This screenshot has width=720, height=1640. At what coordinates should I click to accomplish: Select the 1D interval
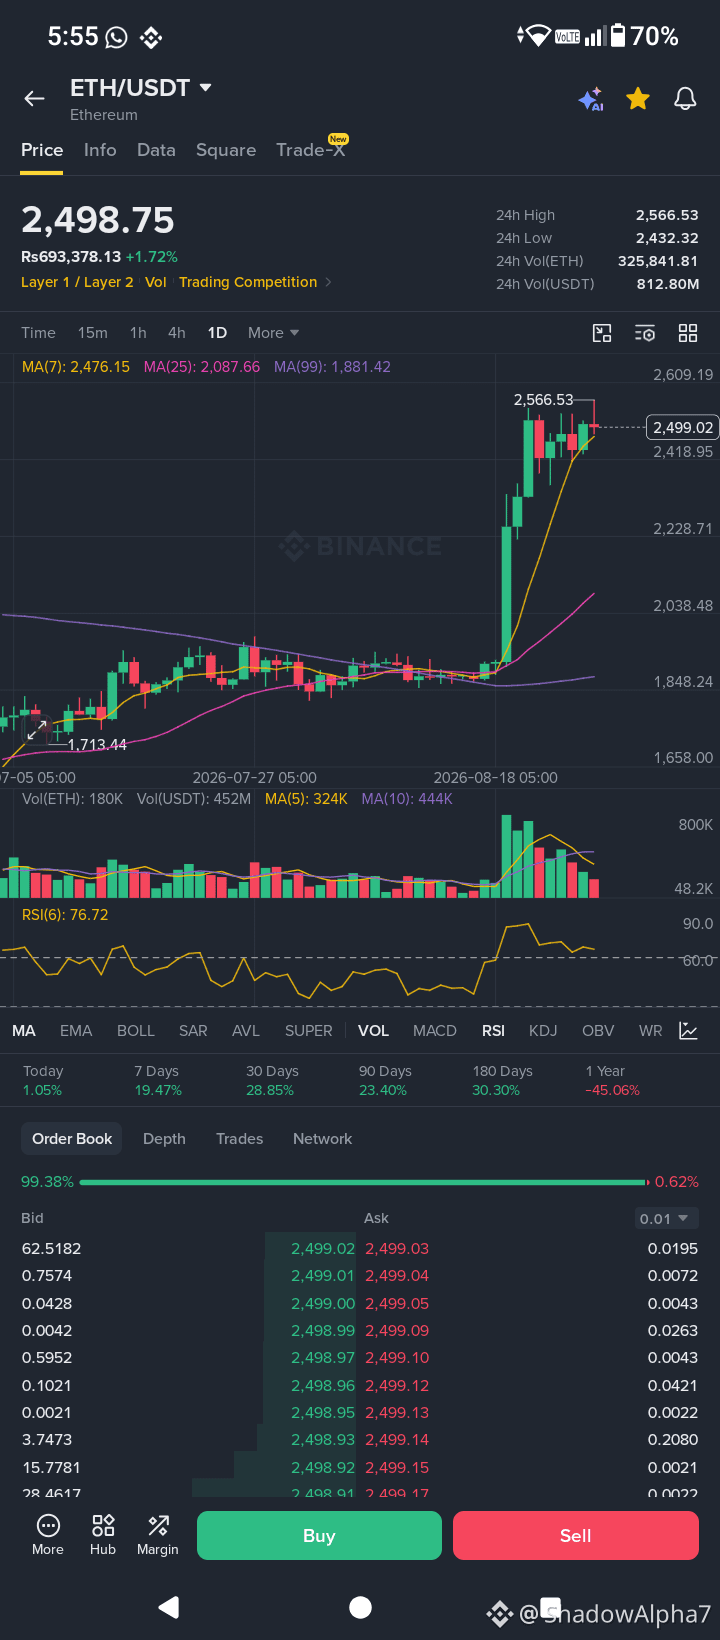(x=217, y=333)
